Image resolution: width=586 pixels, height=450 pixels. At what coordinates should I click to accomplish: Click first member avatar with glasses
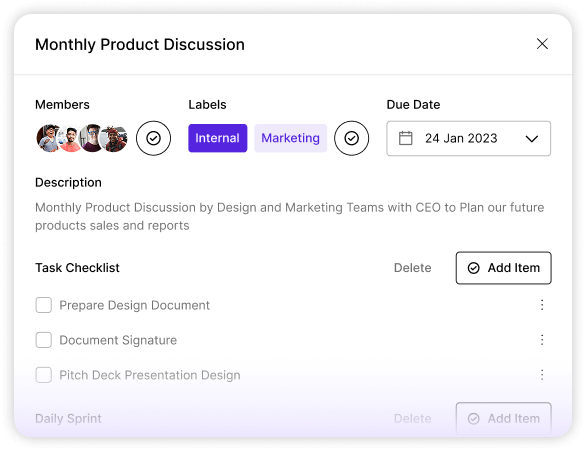point(48,138)
